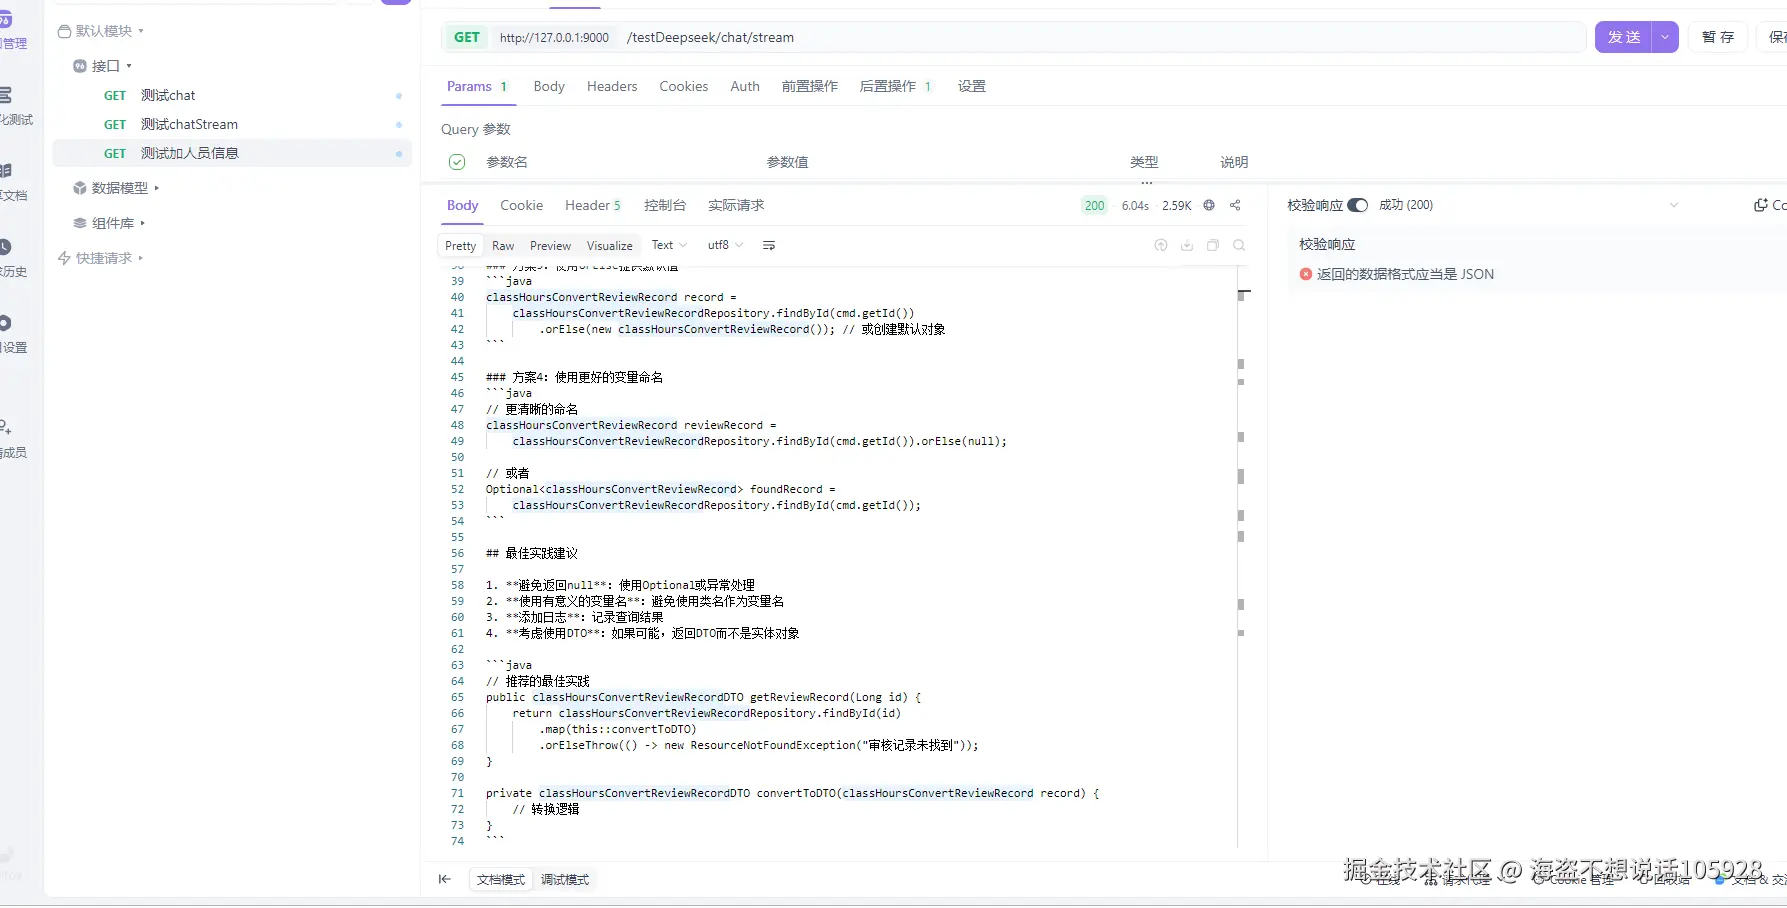Open the 后置操作 tab
This screenshot has width=1787, height=908.
[895, 86]
